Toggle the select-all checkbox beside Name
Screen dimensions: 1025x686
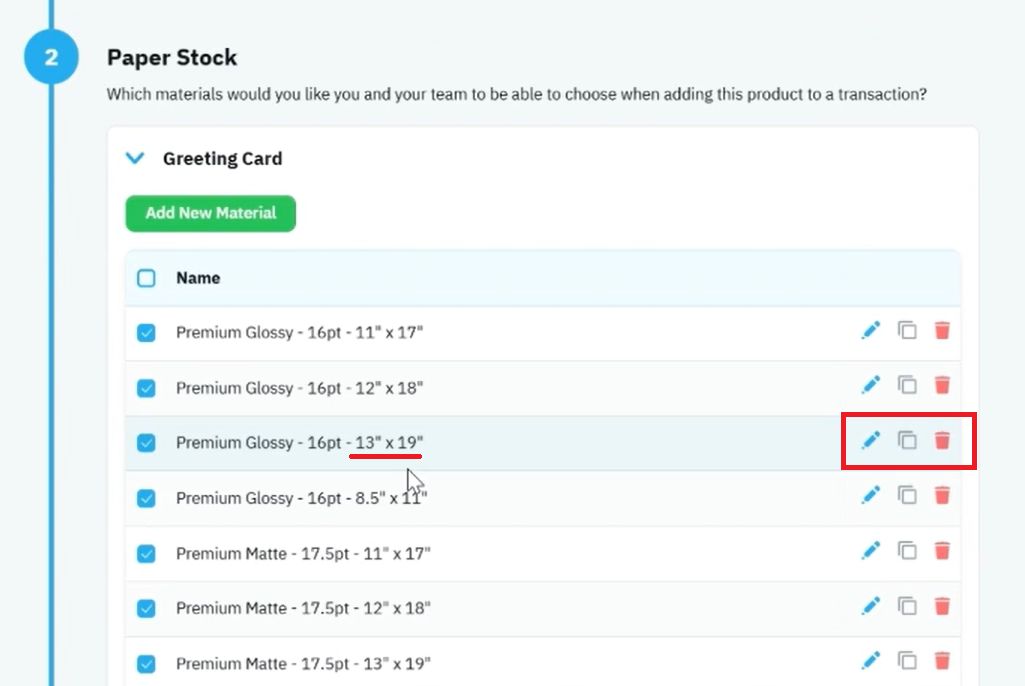(x=146, y=278)
